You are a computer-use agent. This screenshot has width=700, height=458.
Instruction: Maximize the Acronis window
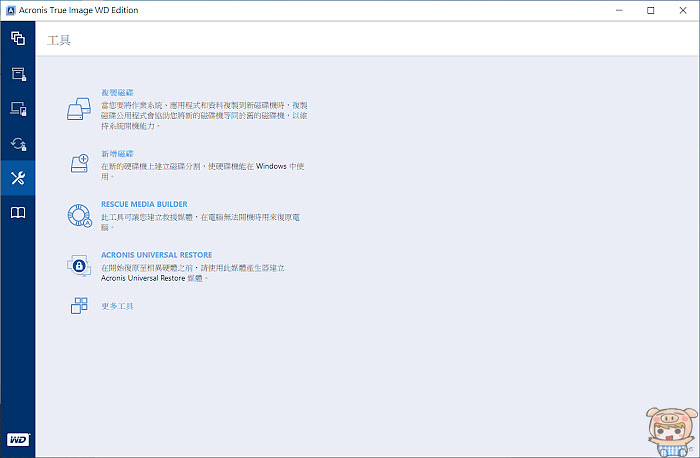[x=650, y=10]
